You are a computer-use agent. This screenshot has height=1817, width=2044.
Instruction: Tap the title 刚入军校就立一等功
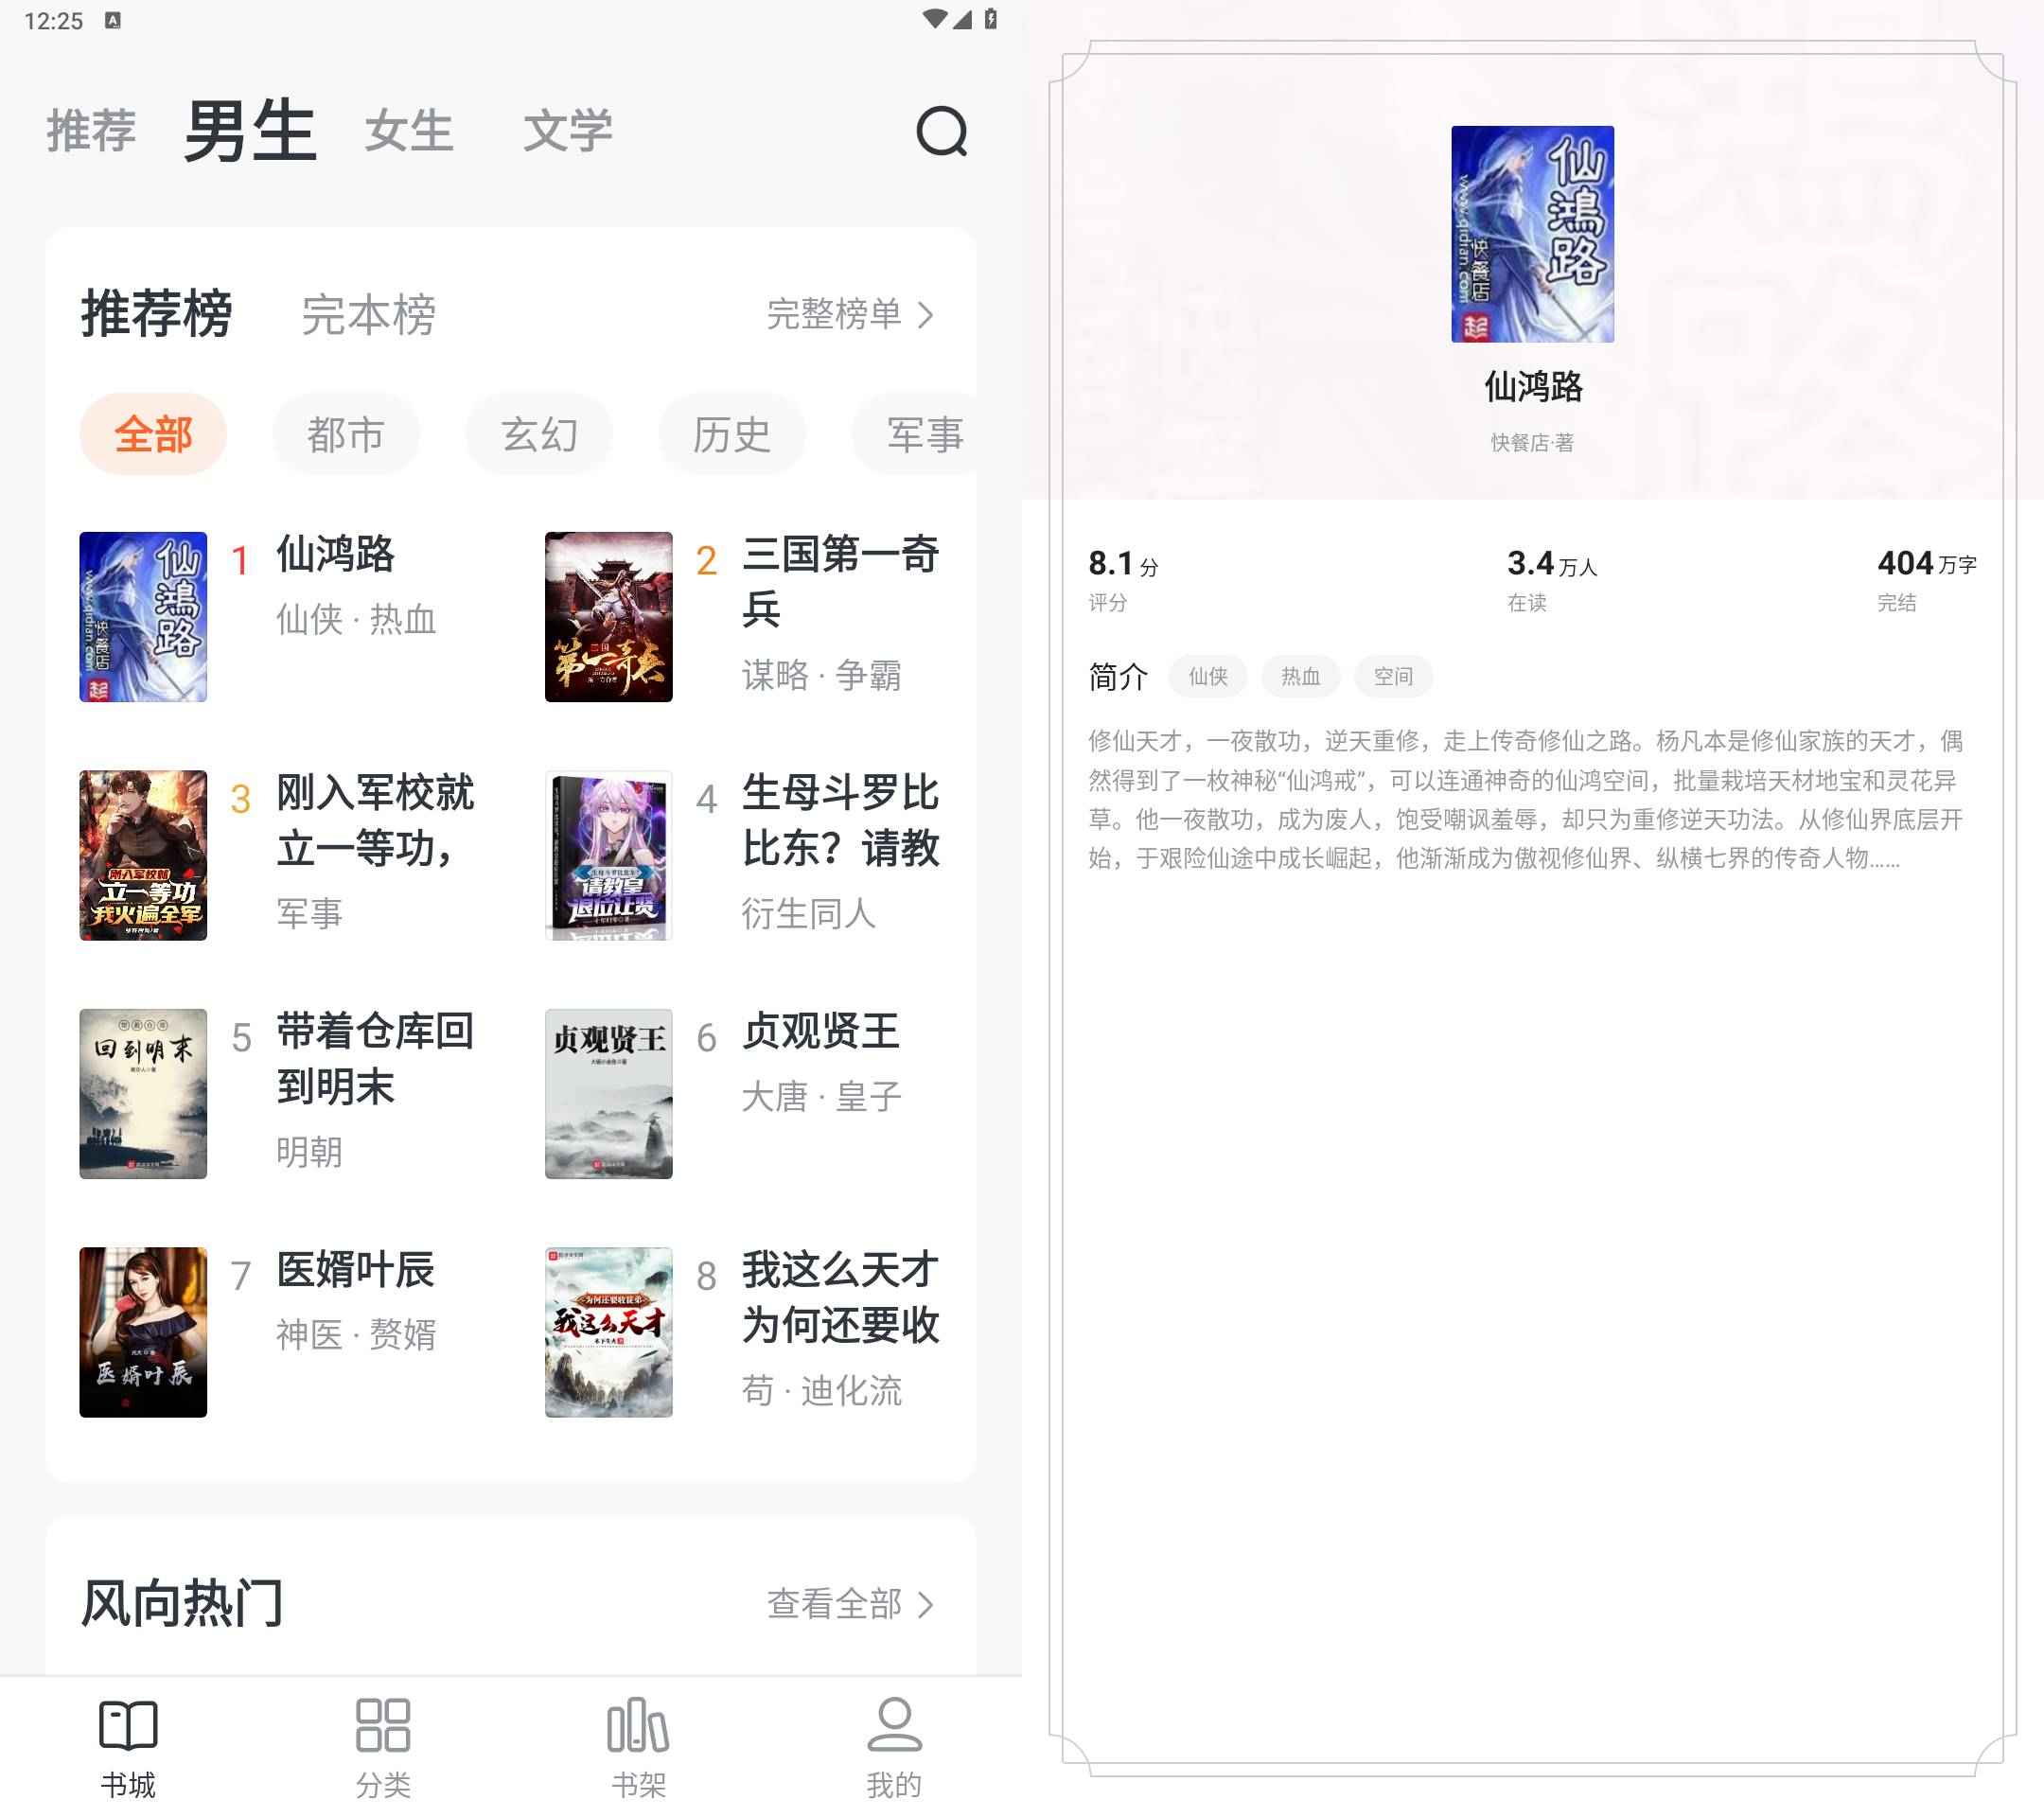click(x=376, y=820)
